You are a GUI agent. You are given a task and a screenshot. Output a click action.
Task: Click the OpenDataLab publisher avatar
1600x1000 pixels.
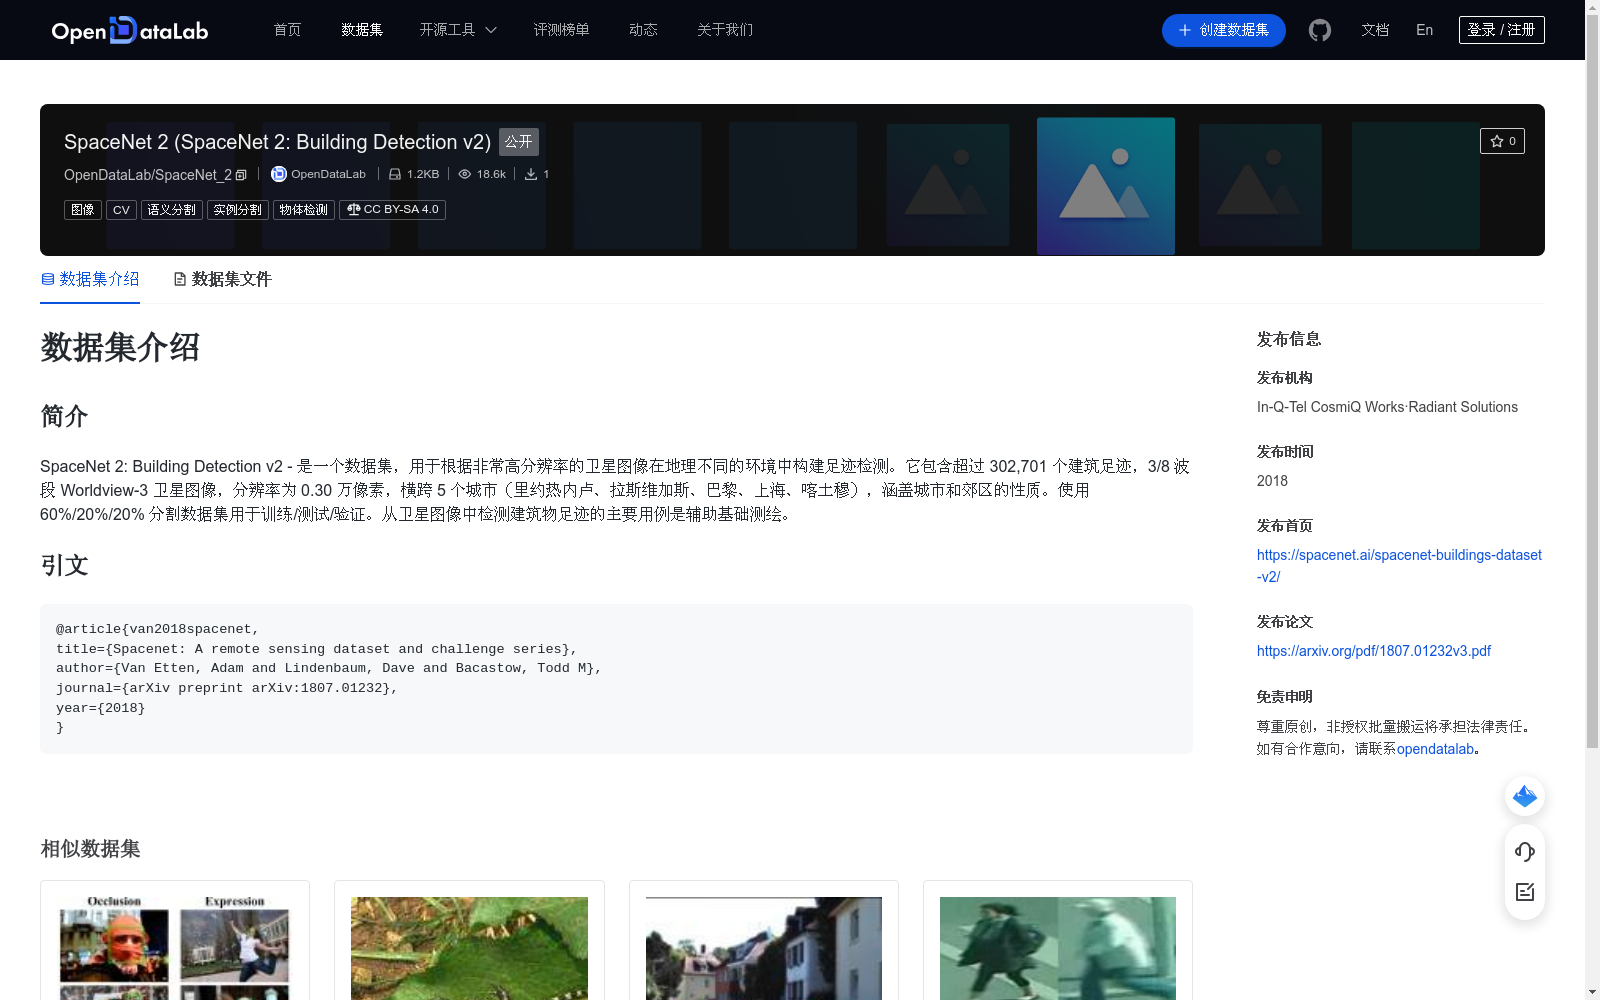(x=279, y=174)
